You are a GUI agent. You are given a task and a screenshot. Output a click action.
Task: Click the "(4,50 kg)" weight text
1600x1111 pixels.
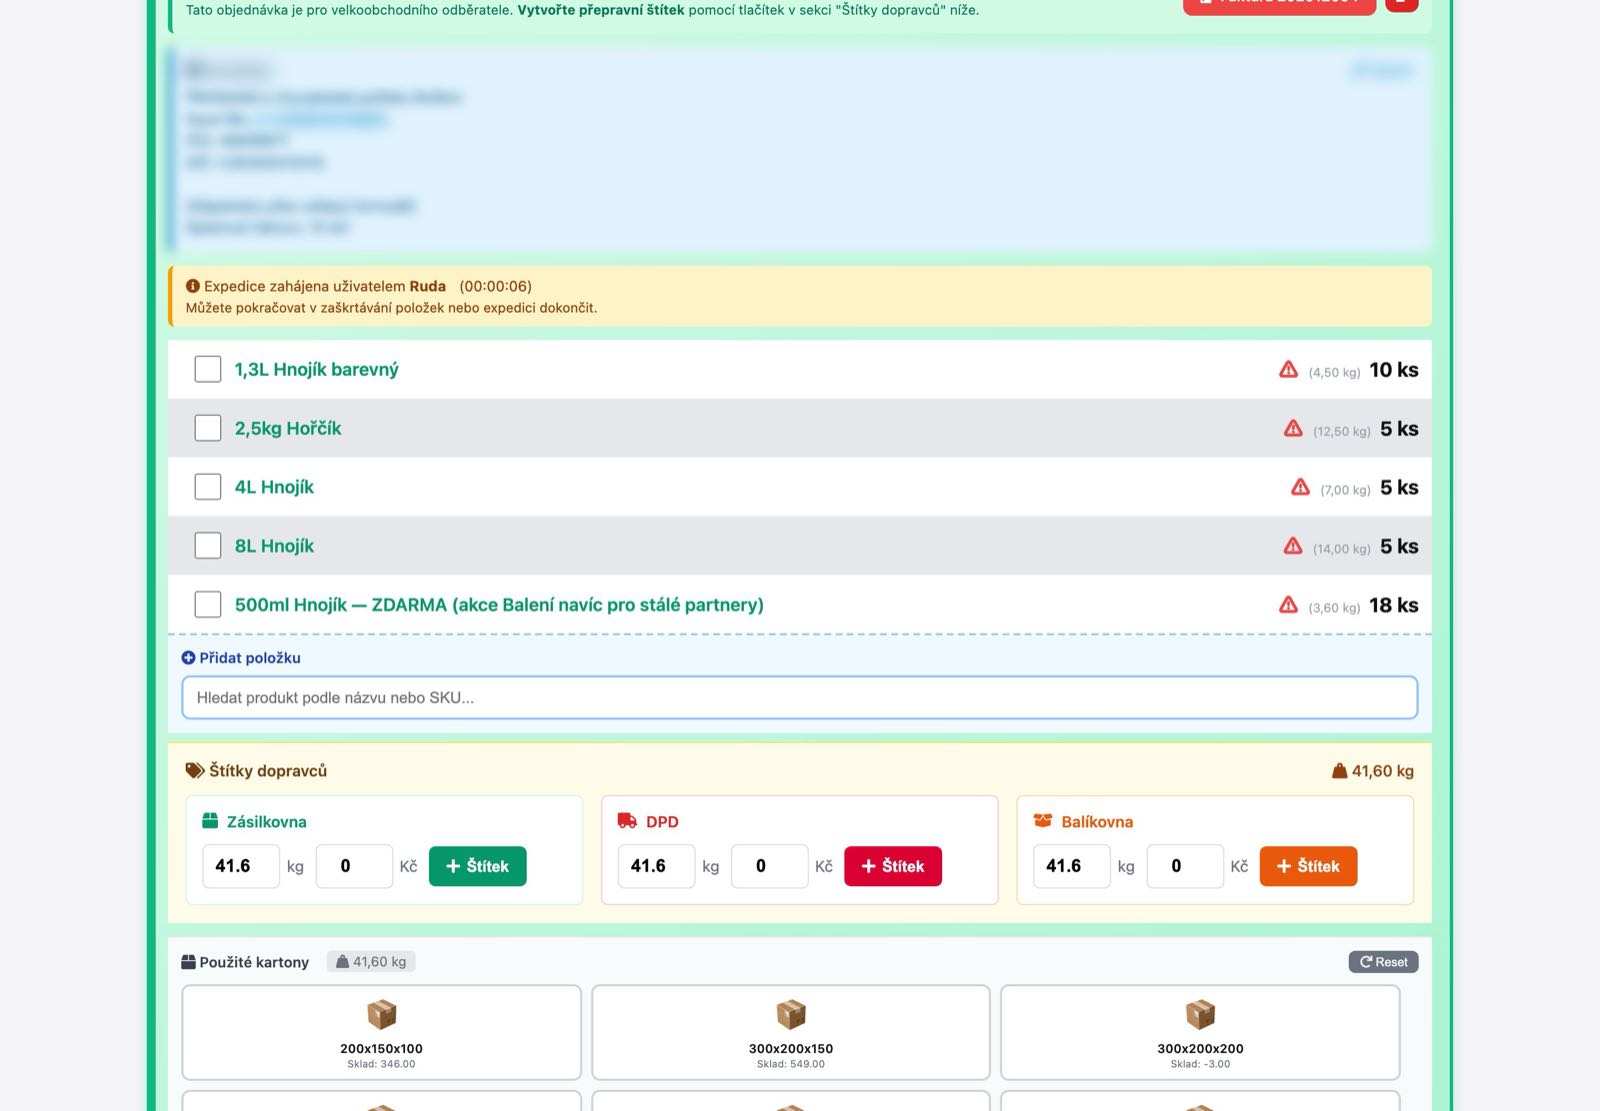point(1335,373)
